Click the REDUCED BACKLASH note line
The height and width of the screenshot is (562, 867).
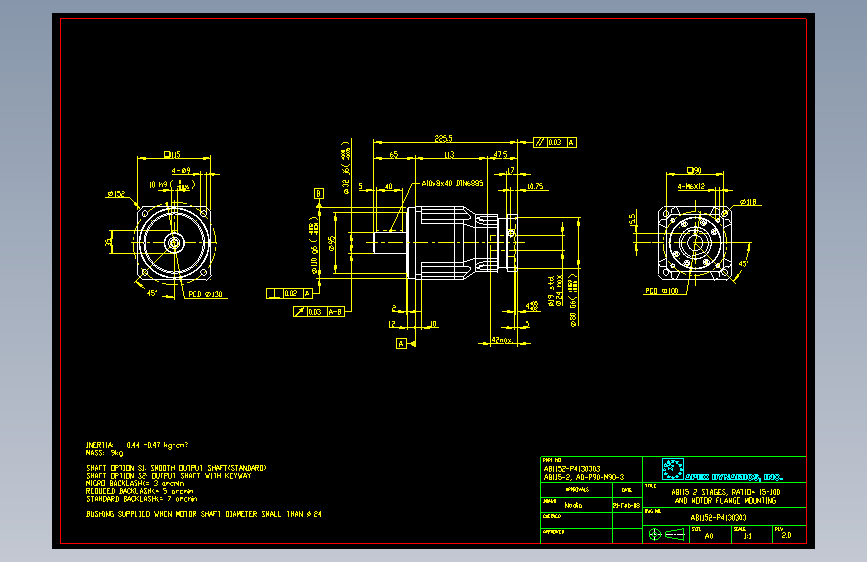point(139,491)
